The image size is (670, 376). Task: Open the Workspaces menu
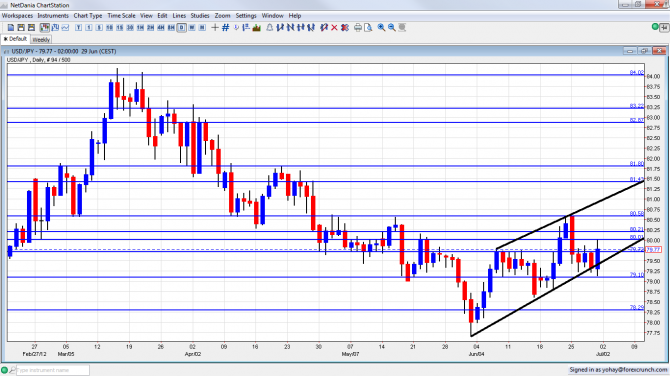pos(18,15)
